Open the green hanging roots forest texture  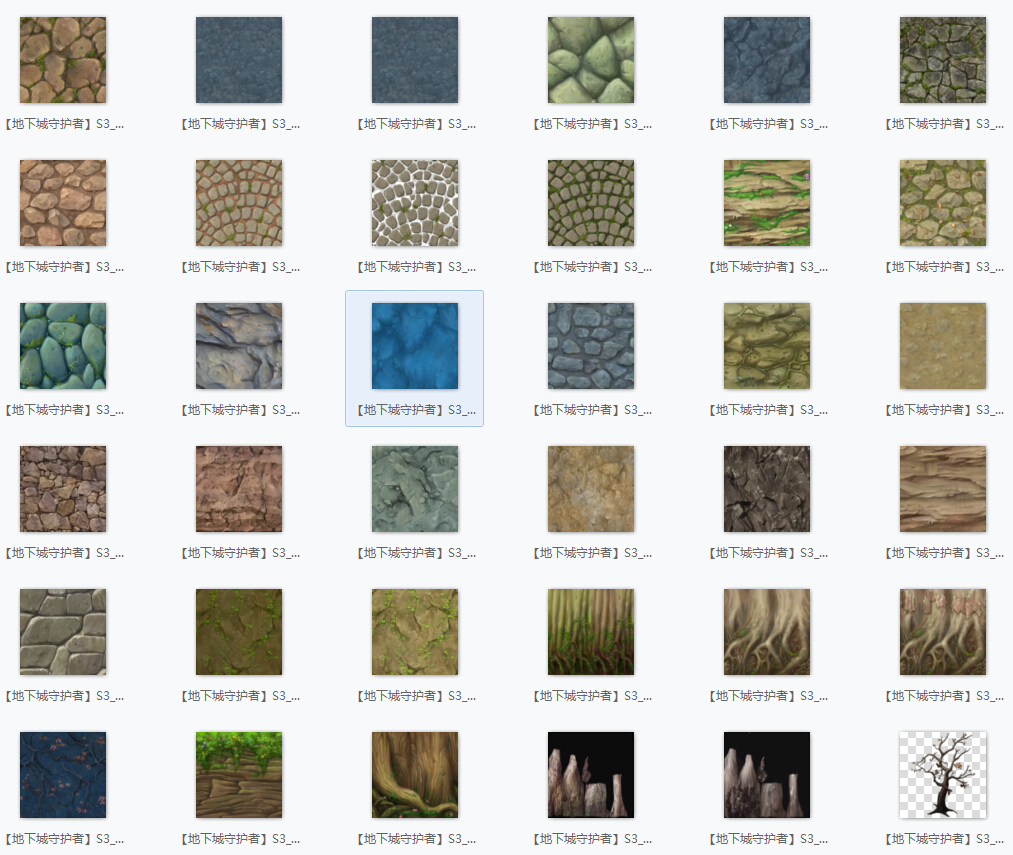point(590,632)
